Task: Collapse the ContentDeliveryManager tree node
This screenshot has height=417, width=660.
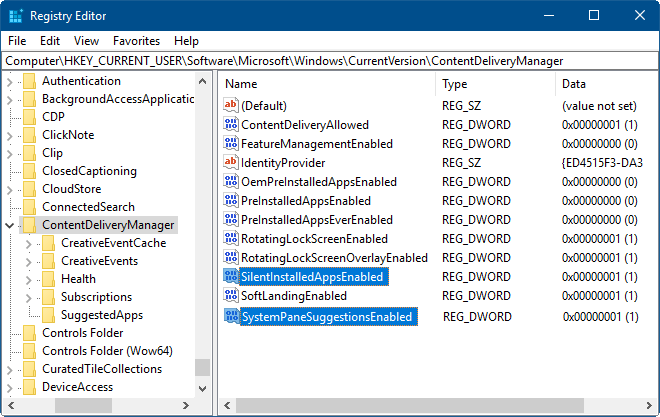Action: [10, 225]
